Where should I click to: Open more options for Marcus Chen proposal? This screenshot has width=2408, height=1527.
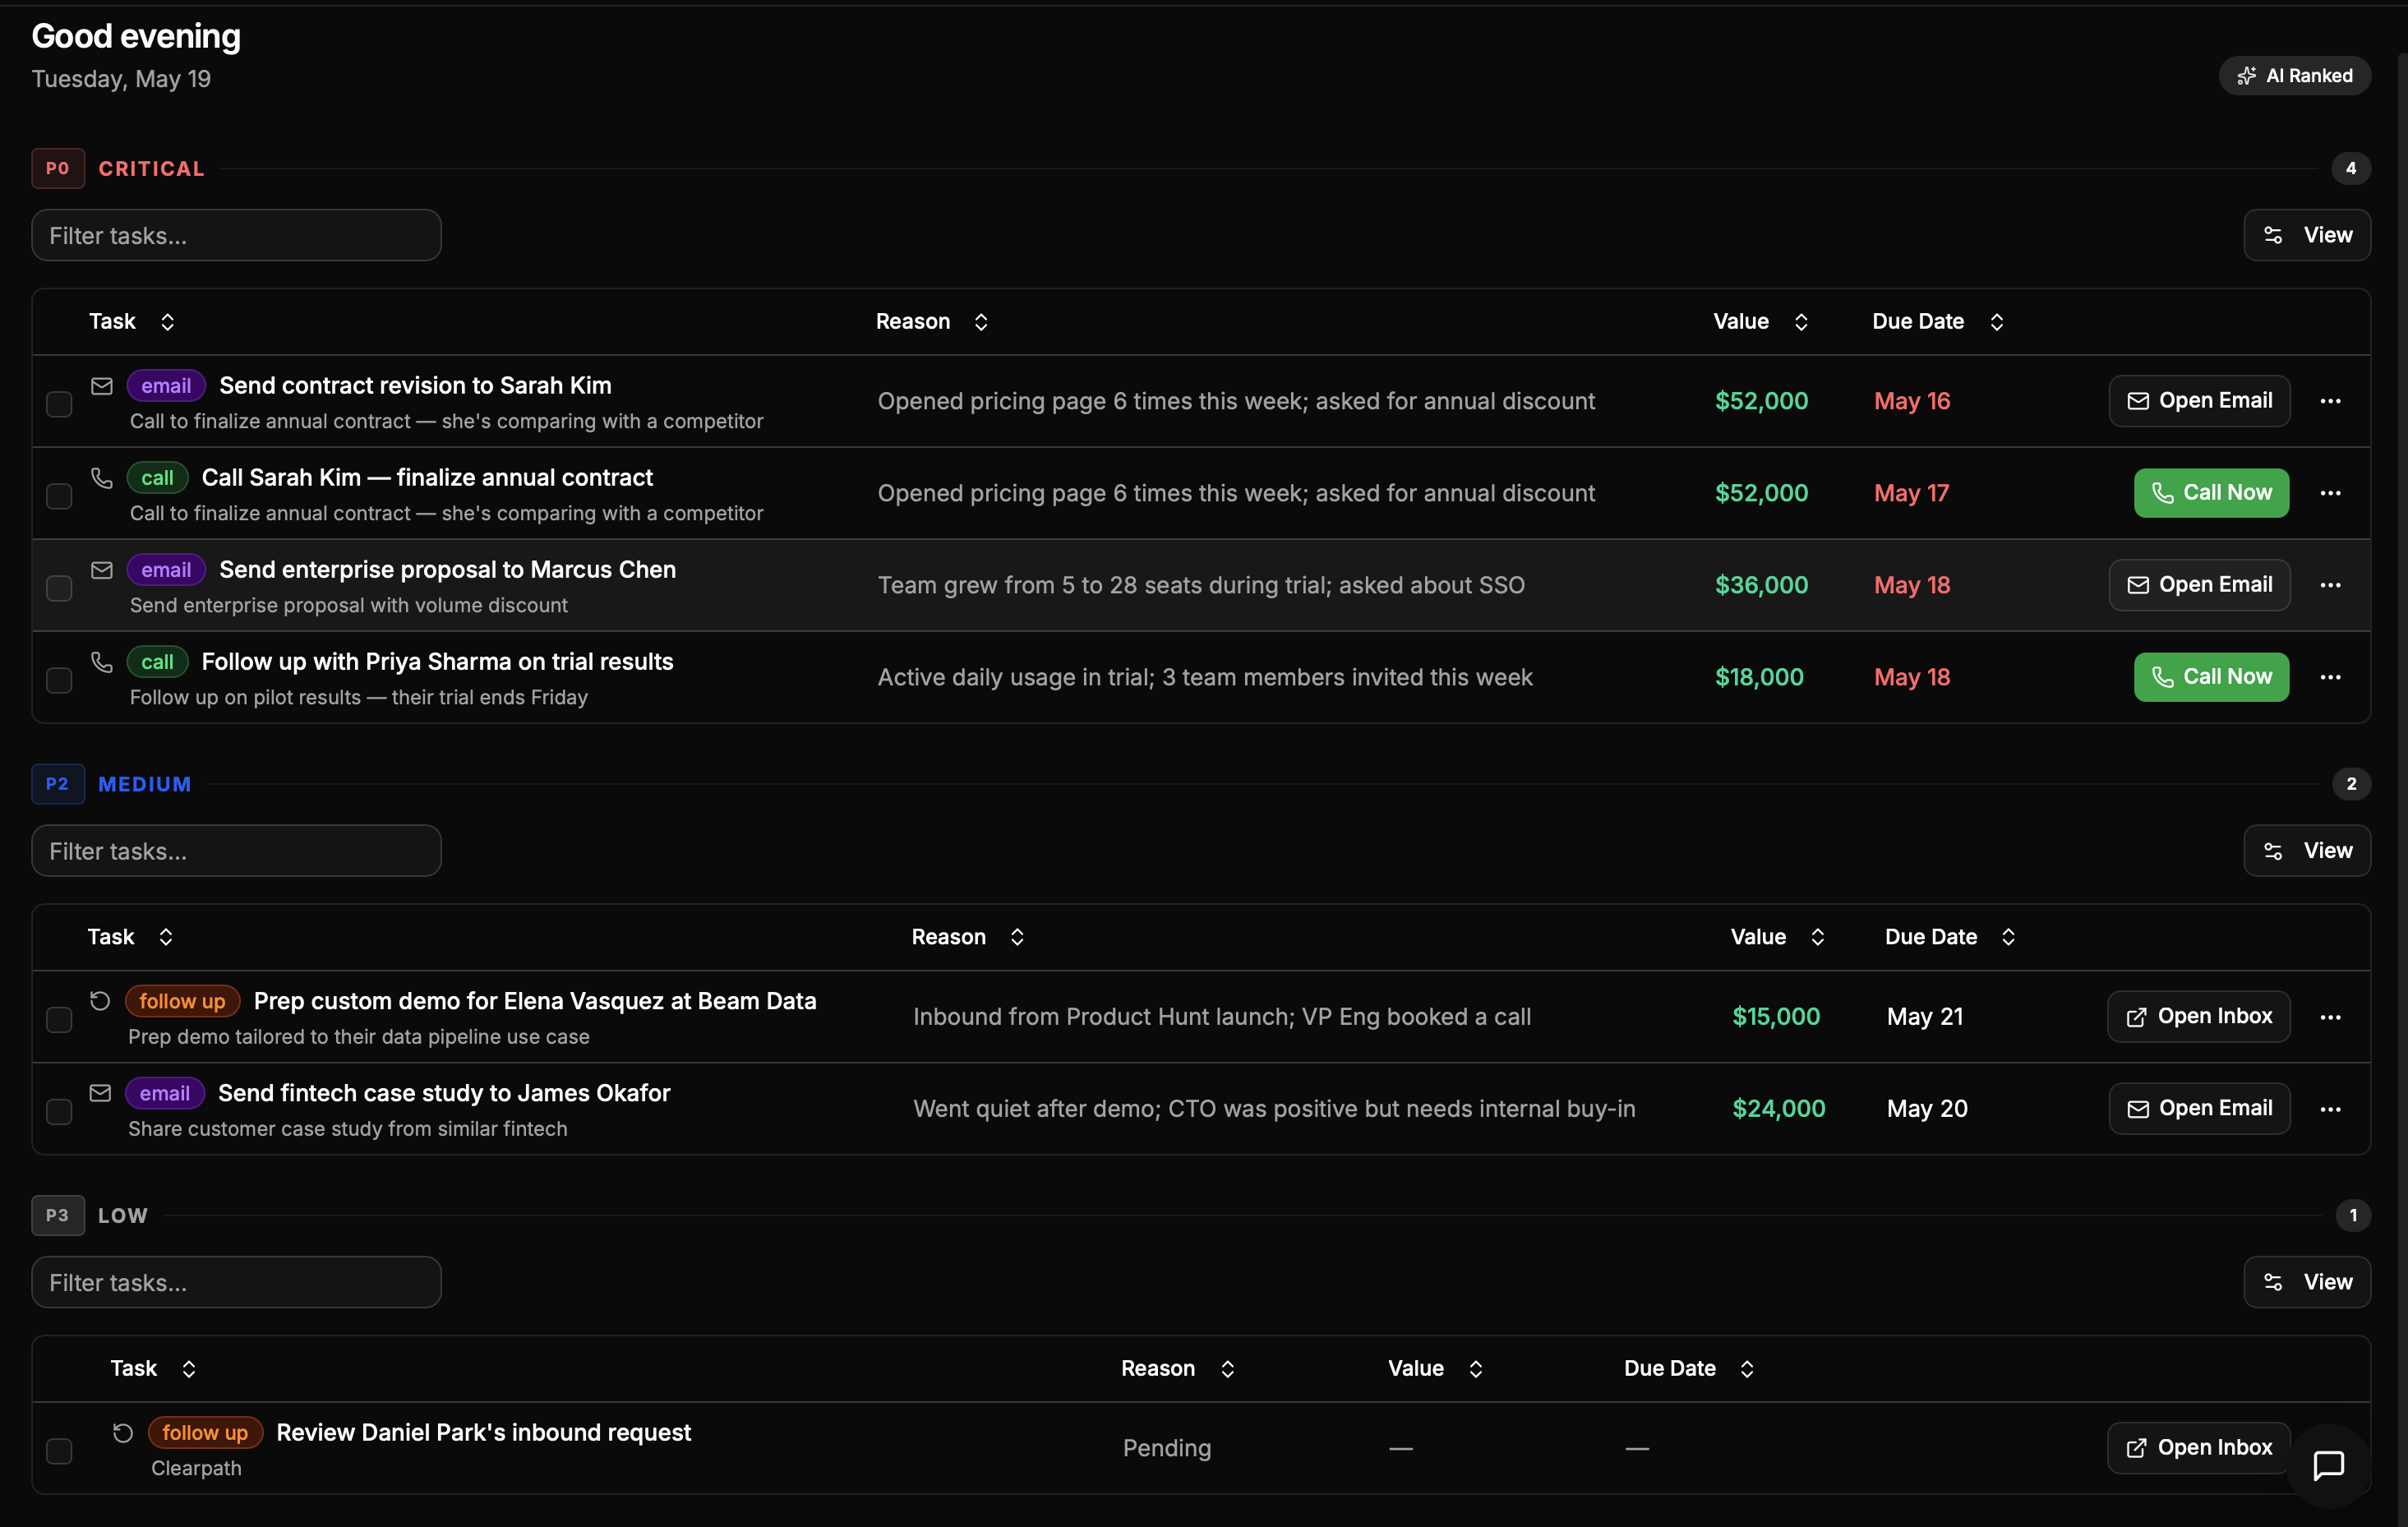click(2330, 585)
